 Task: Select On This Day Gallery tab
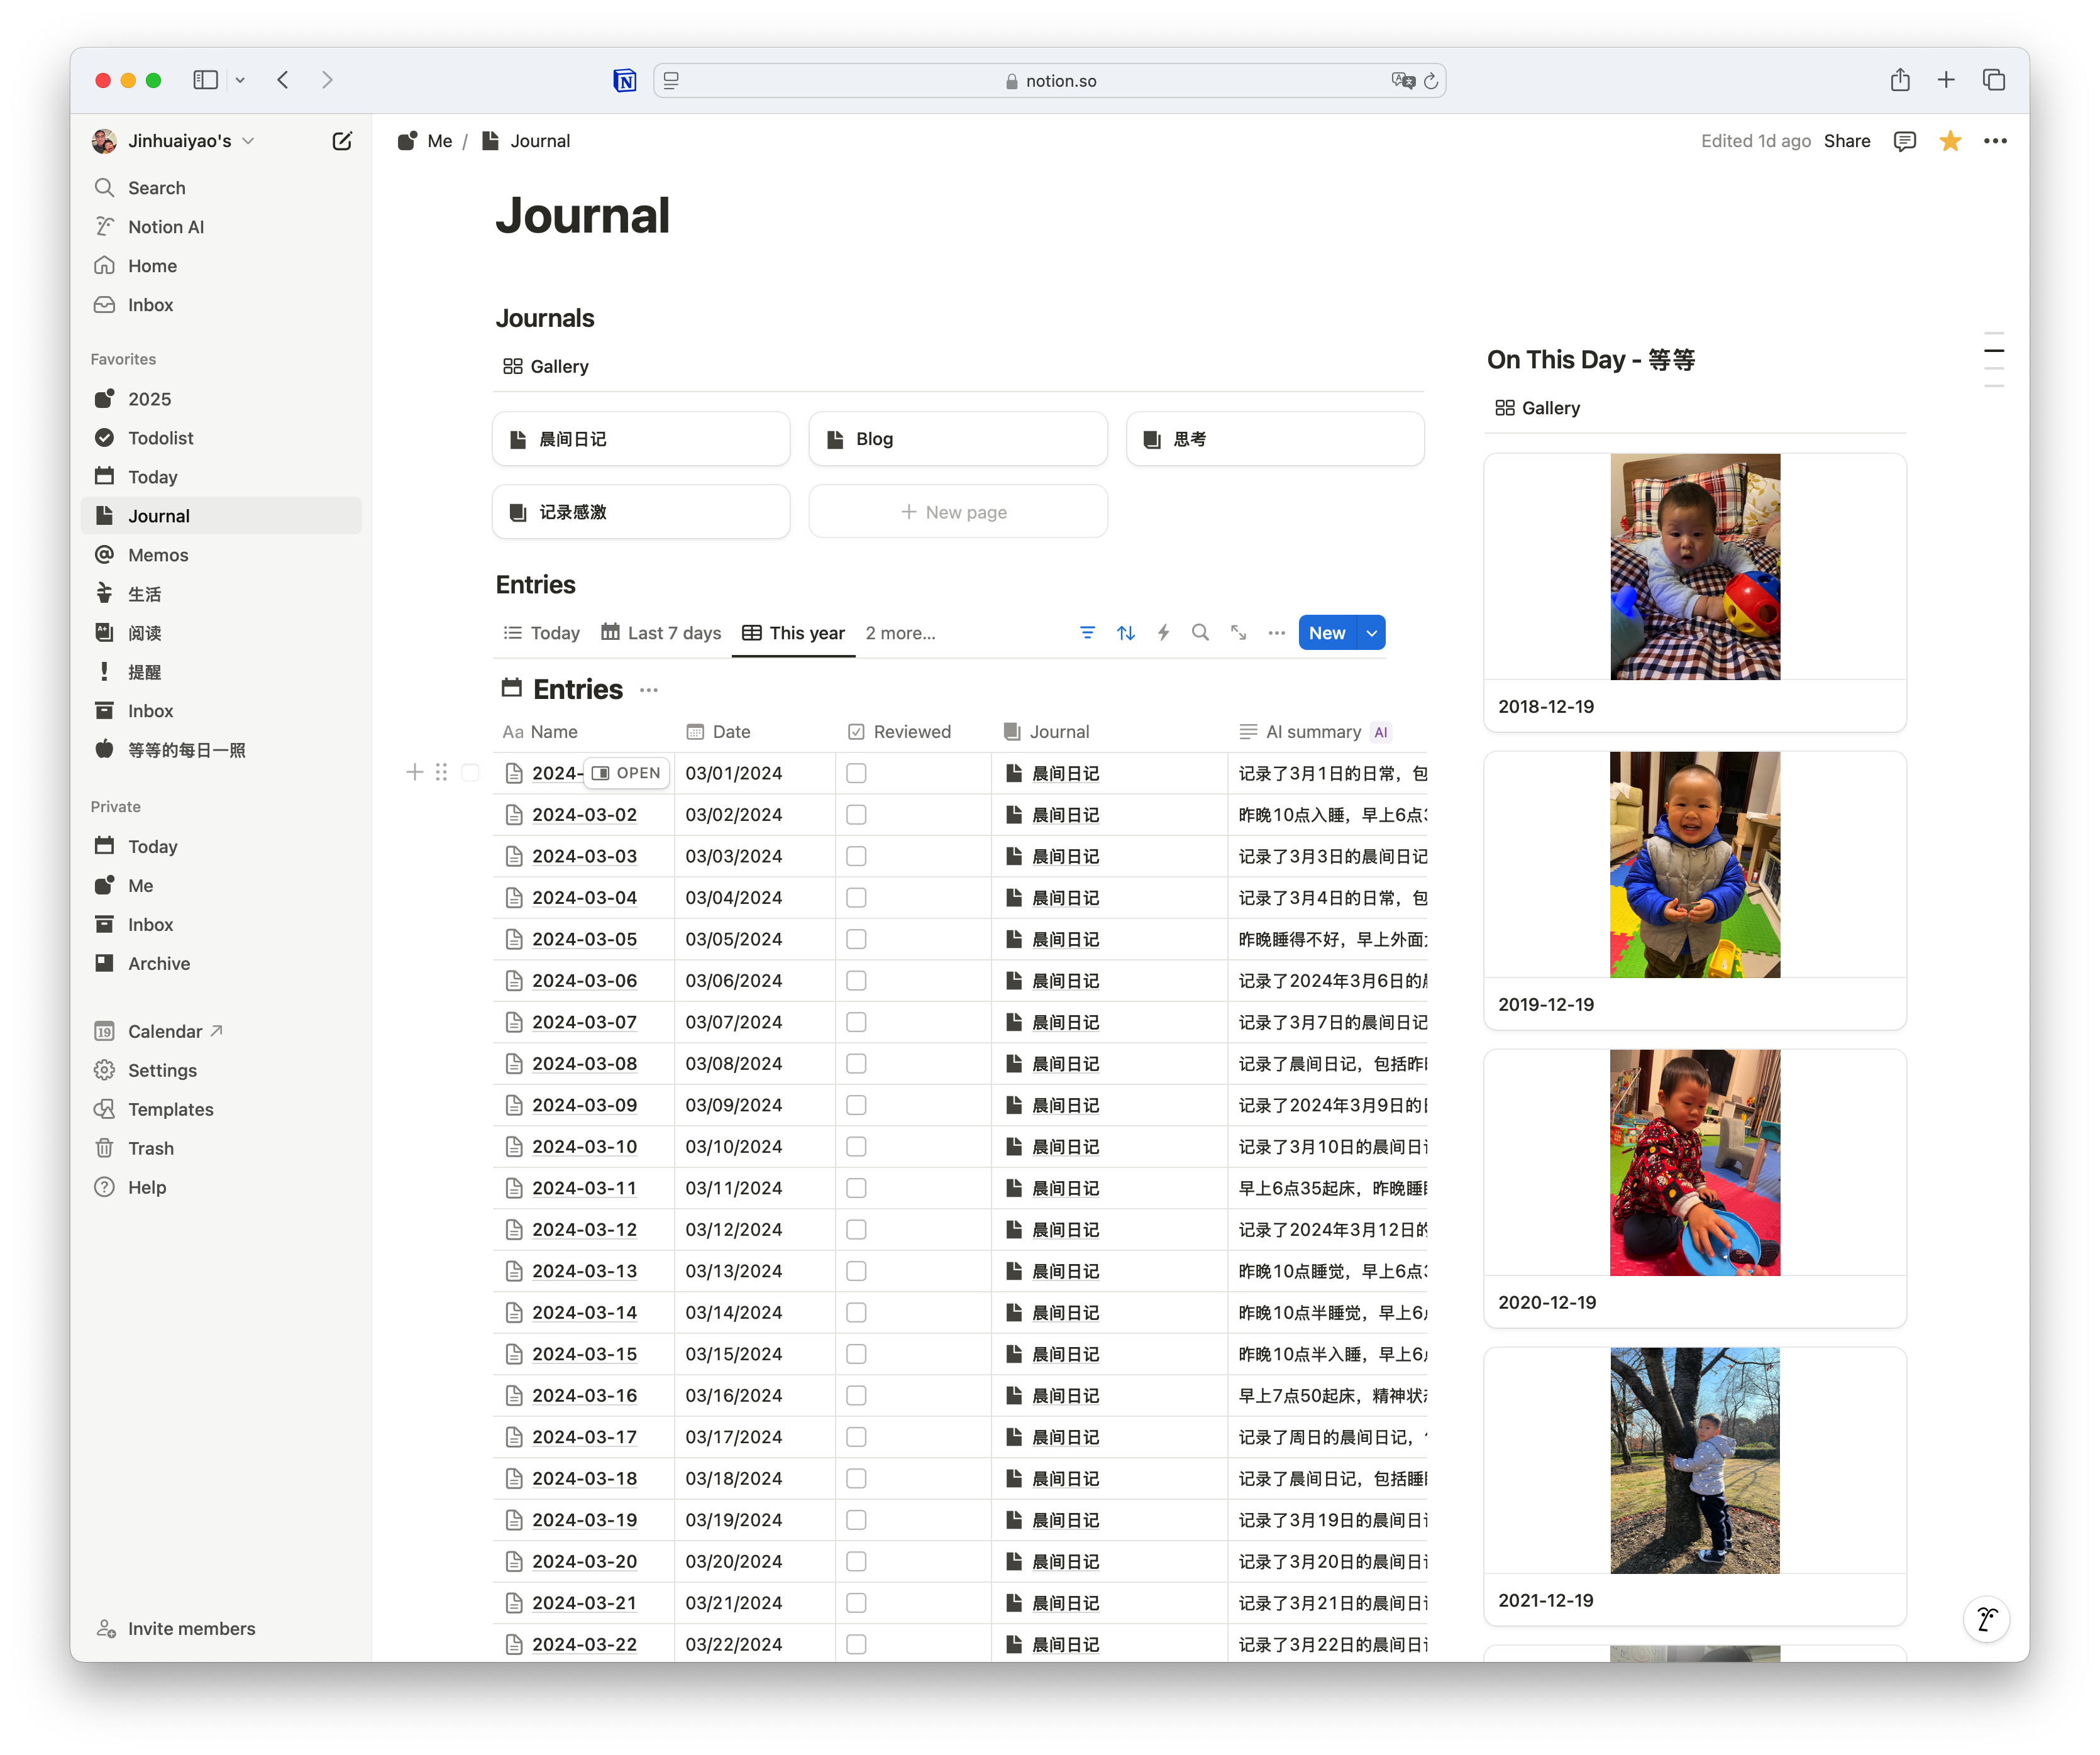(x=1538, y=408)
